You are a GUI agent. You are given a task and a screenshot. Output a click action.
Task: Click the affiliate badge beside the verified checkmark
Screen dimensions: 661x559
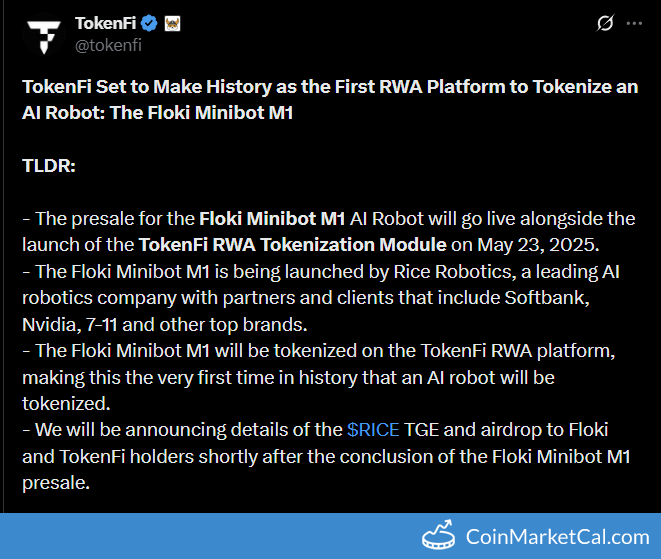171,23
